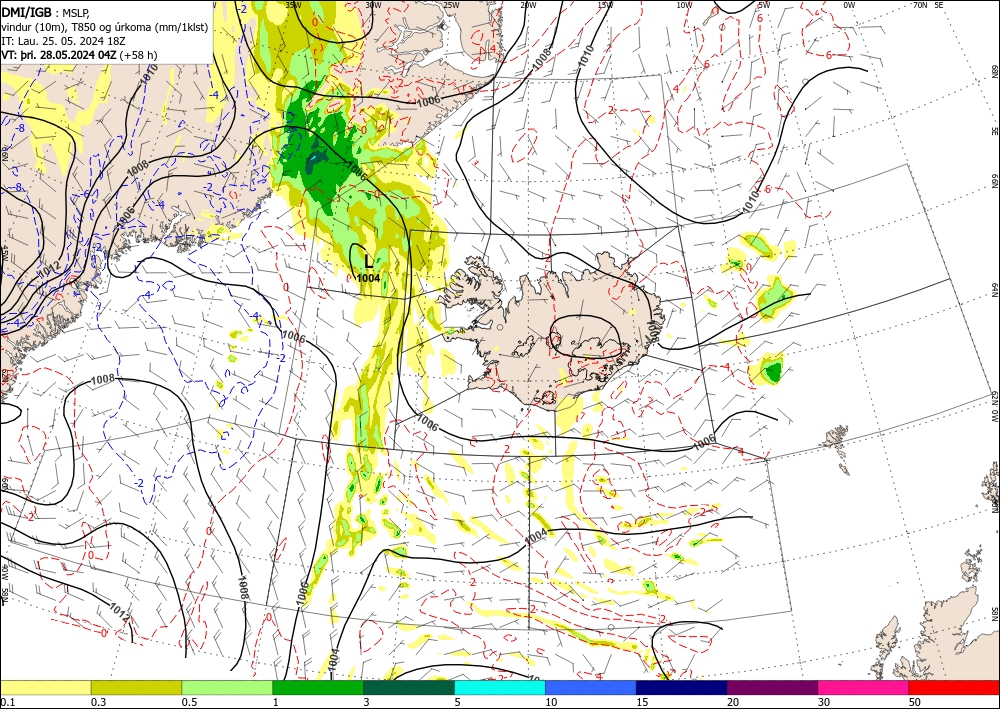This screenshot has height=709, width=1000.
Task: Pick the dark green 3–5 legend band
Action: [409, 688]
